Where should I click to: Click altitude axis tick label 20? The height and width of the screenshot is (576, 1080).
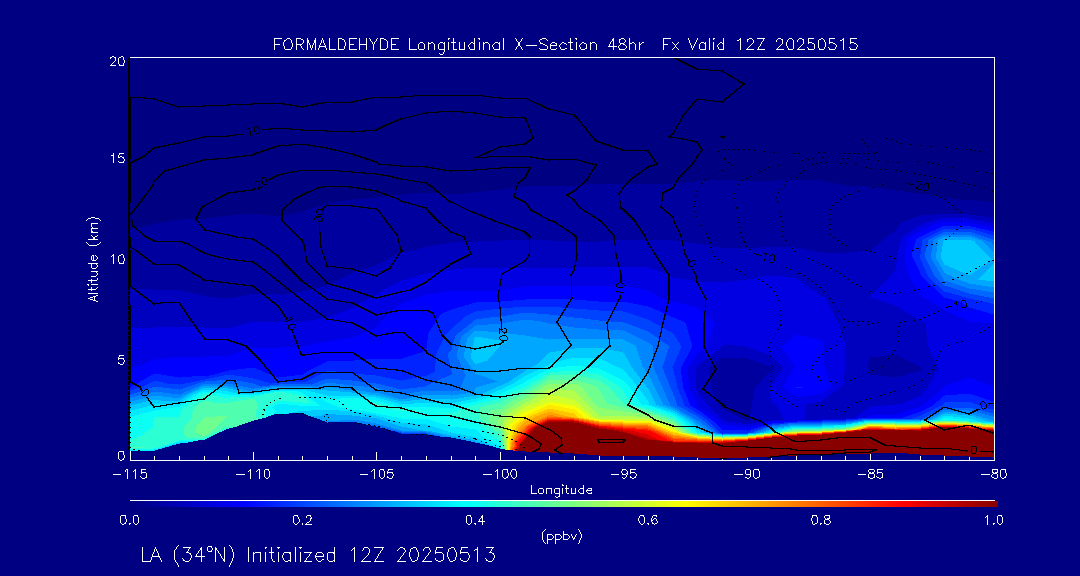click(x=116, y=61)
